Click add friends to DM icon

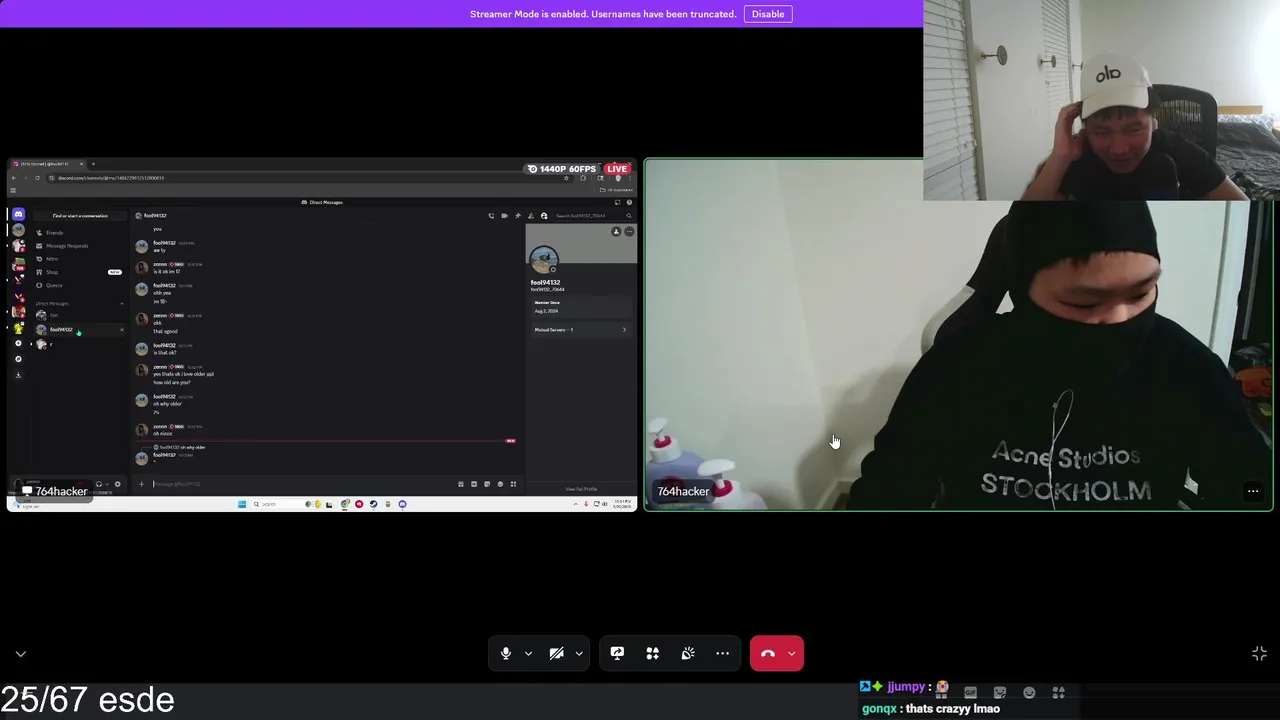530,216
